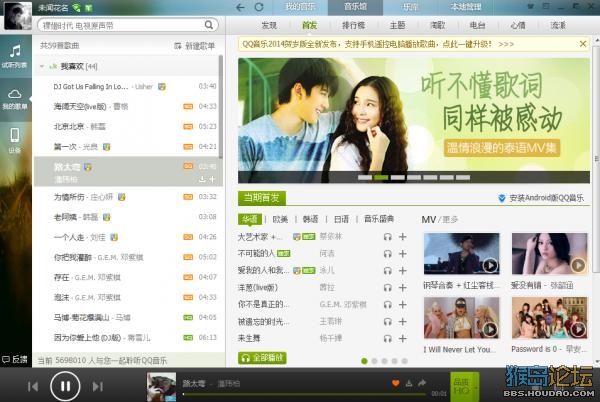Toggle the orange heart favorite in player bar
The height and width of the screenshot is (402, 600).
(x=396, y=383)
